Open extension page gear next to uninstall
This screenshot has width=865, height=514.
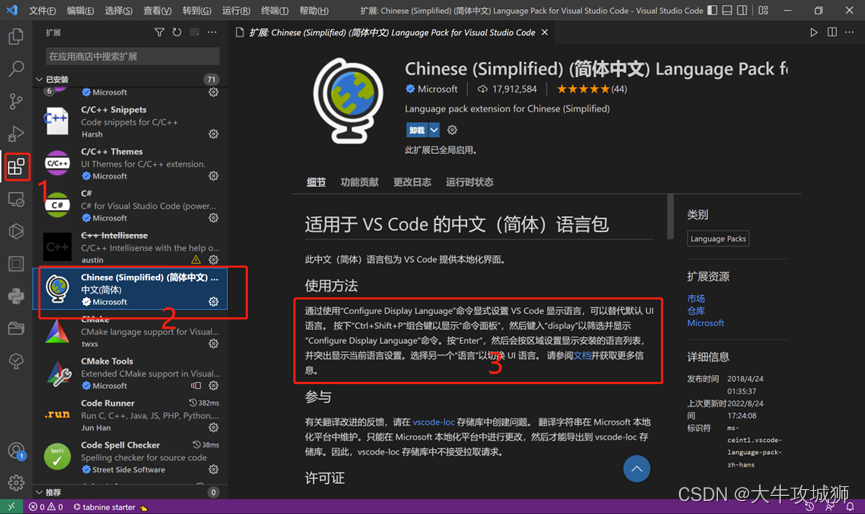(452, 130)
